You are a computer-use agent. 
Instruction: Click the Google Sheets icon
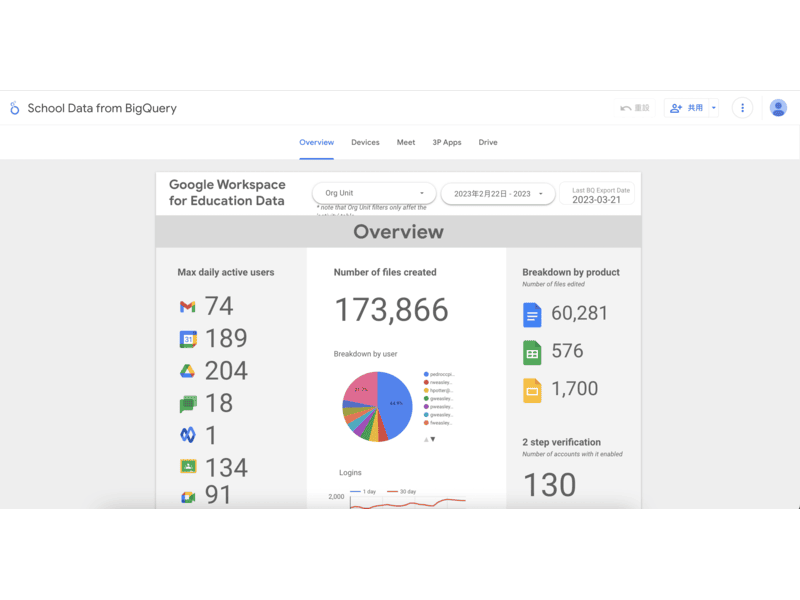[532, 353]
